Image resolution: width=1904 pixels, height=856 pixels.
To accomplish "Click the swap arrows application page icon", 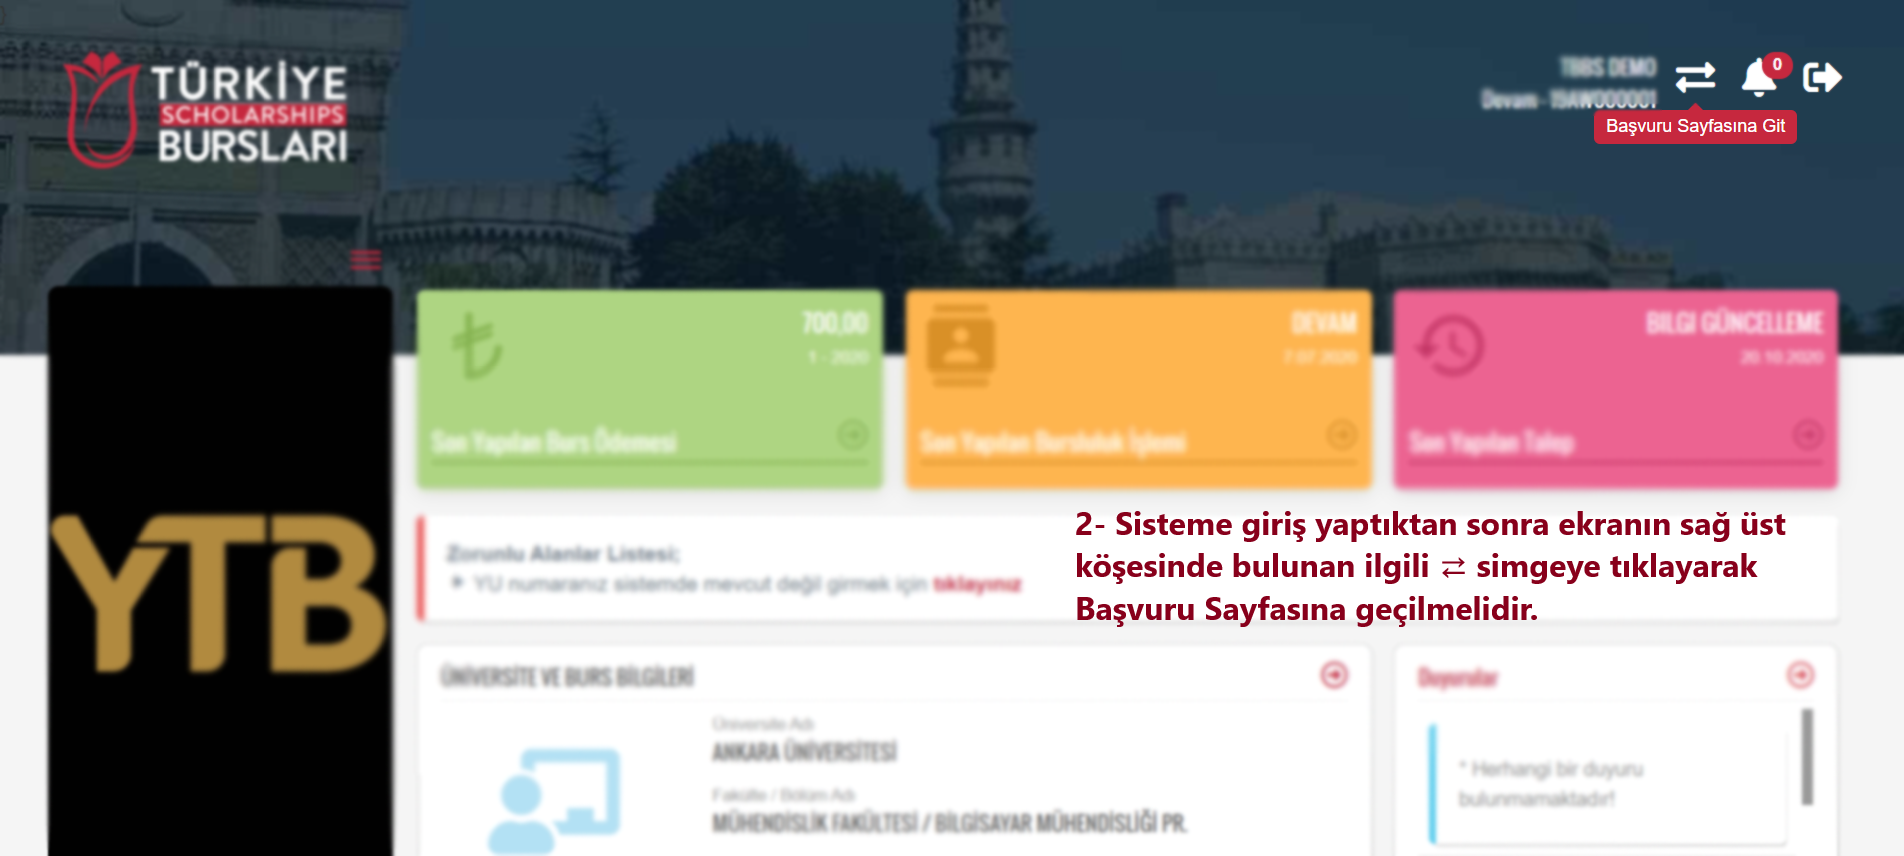I will pyautogui.click(x=1695, y=77).
